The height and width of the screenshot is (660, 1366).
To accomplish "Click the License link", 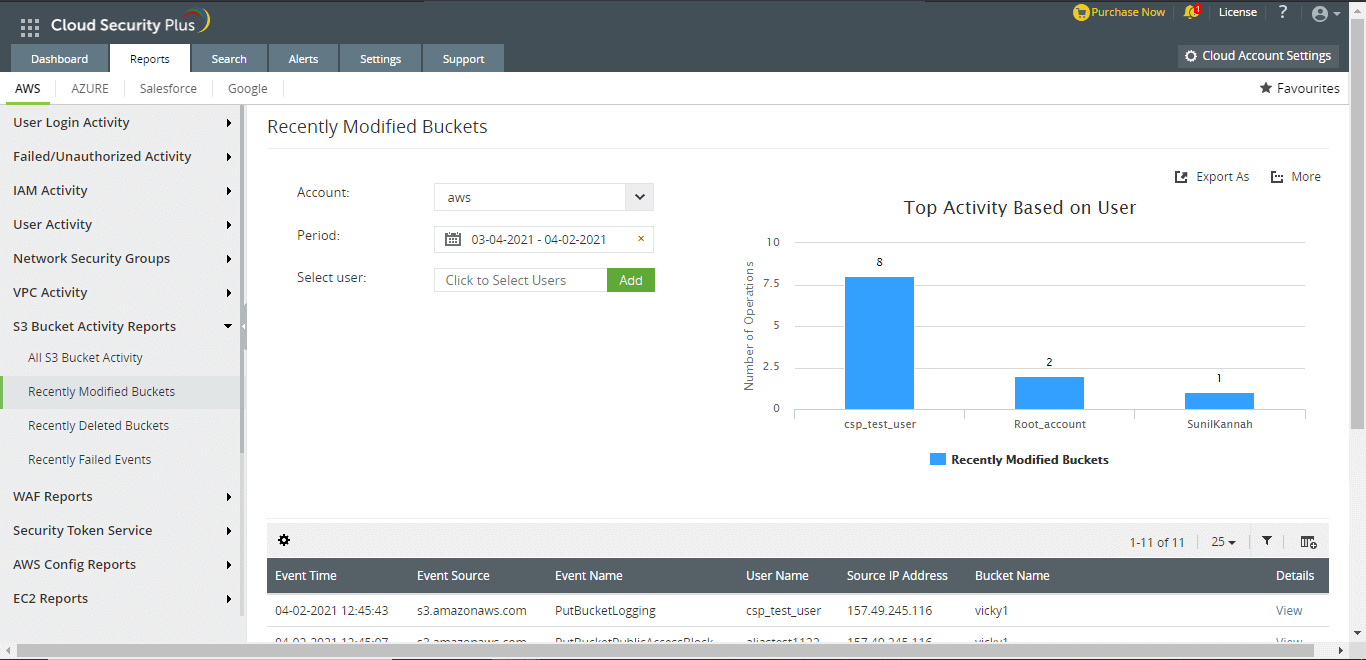I will 1238,12.
